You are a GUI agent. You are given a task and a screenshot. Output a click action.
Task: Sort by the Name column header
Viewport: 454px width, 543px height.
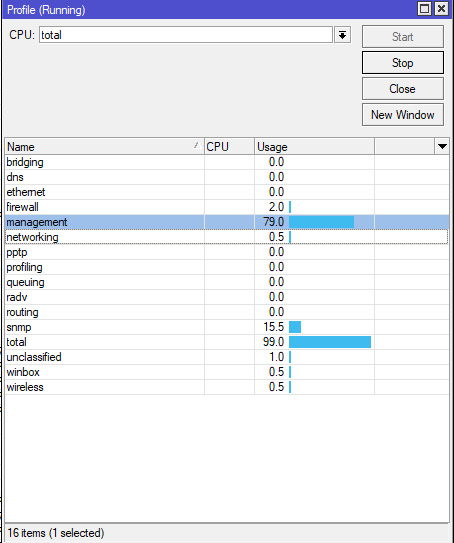point(104,146)
